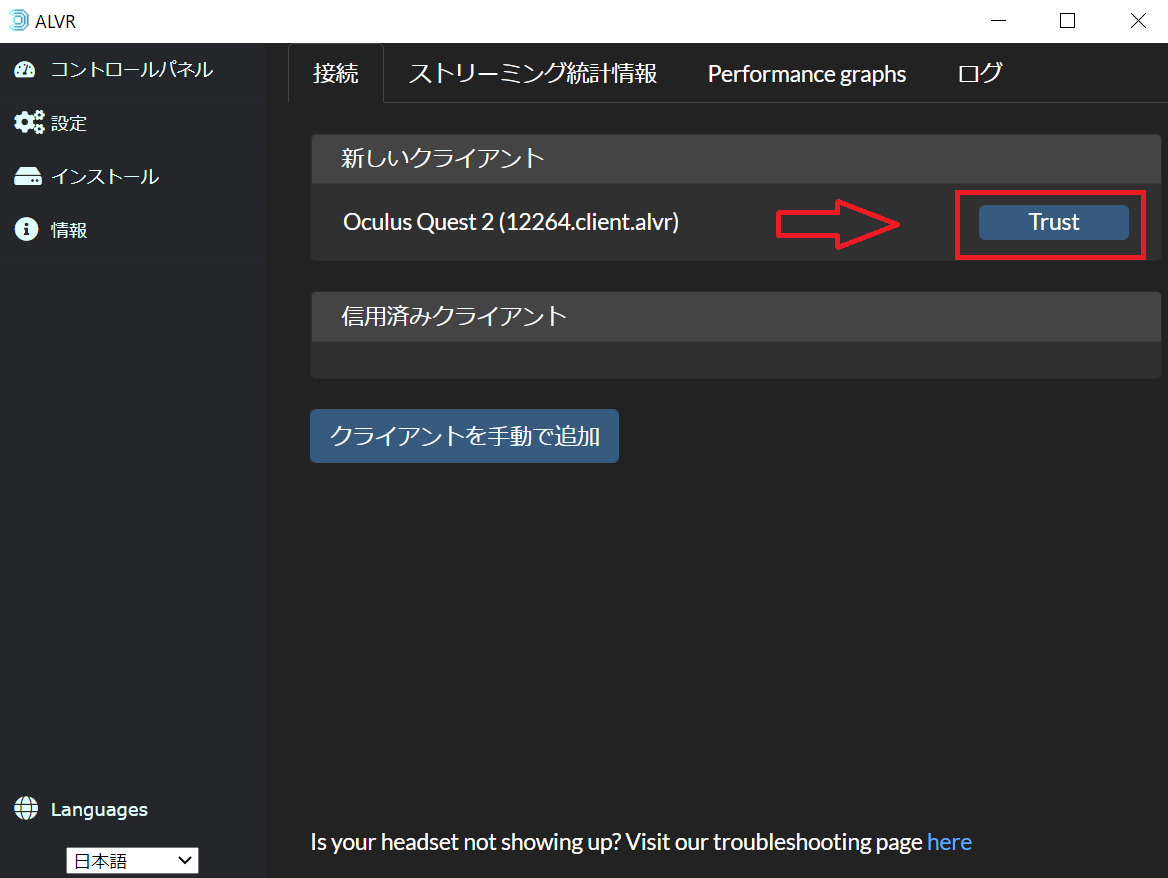Switch to the 接続 tab
This screenshot has height=878, width=1168.
point(336,73)
